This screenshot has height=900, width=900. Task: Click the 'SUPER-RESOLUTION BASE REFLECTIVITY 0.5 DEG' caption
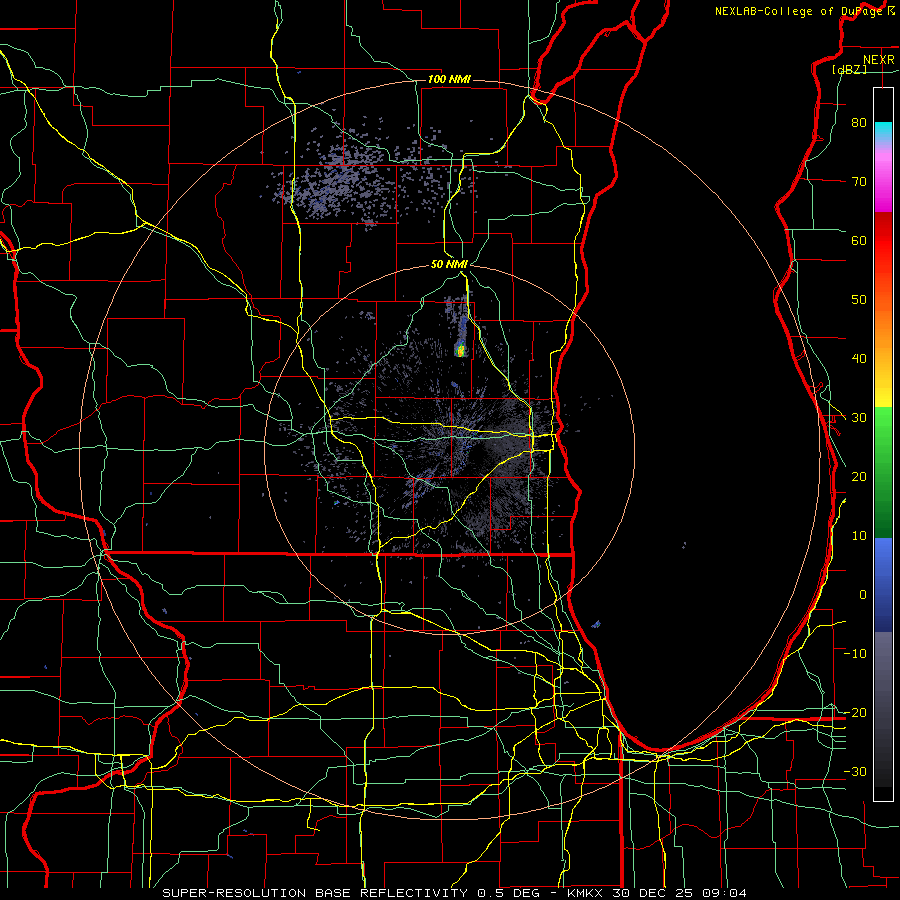tap(351, 893)
